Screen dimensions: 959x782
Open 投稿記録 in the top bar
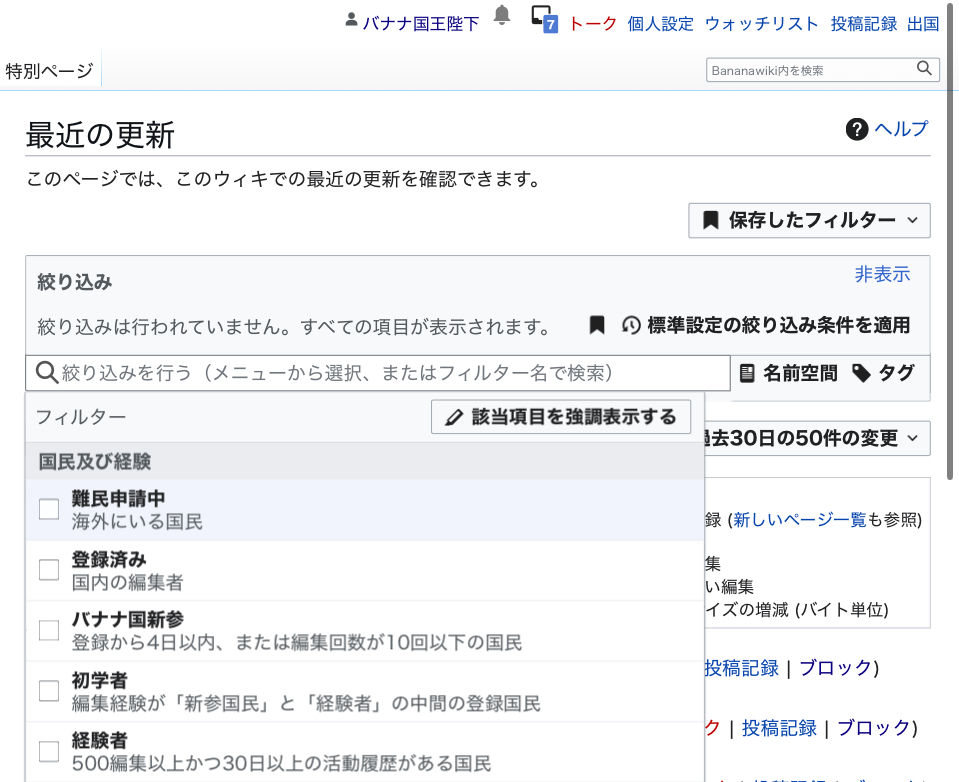tap(864, 24)
